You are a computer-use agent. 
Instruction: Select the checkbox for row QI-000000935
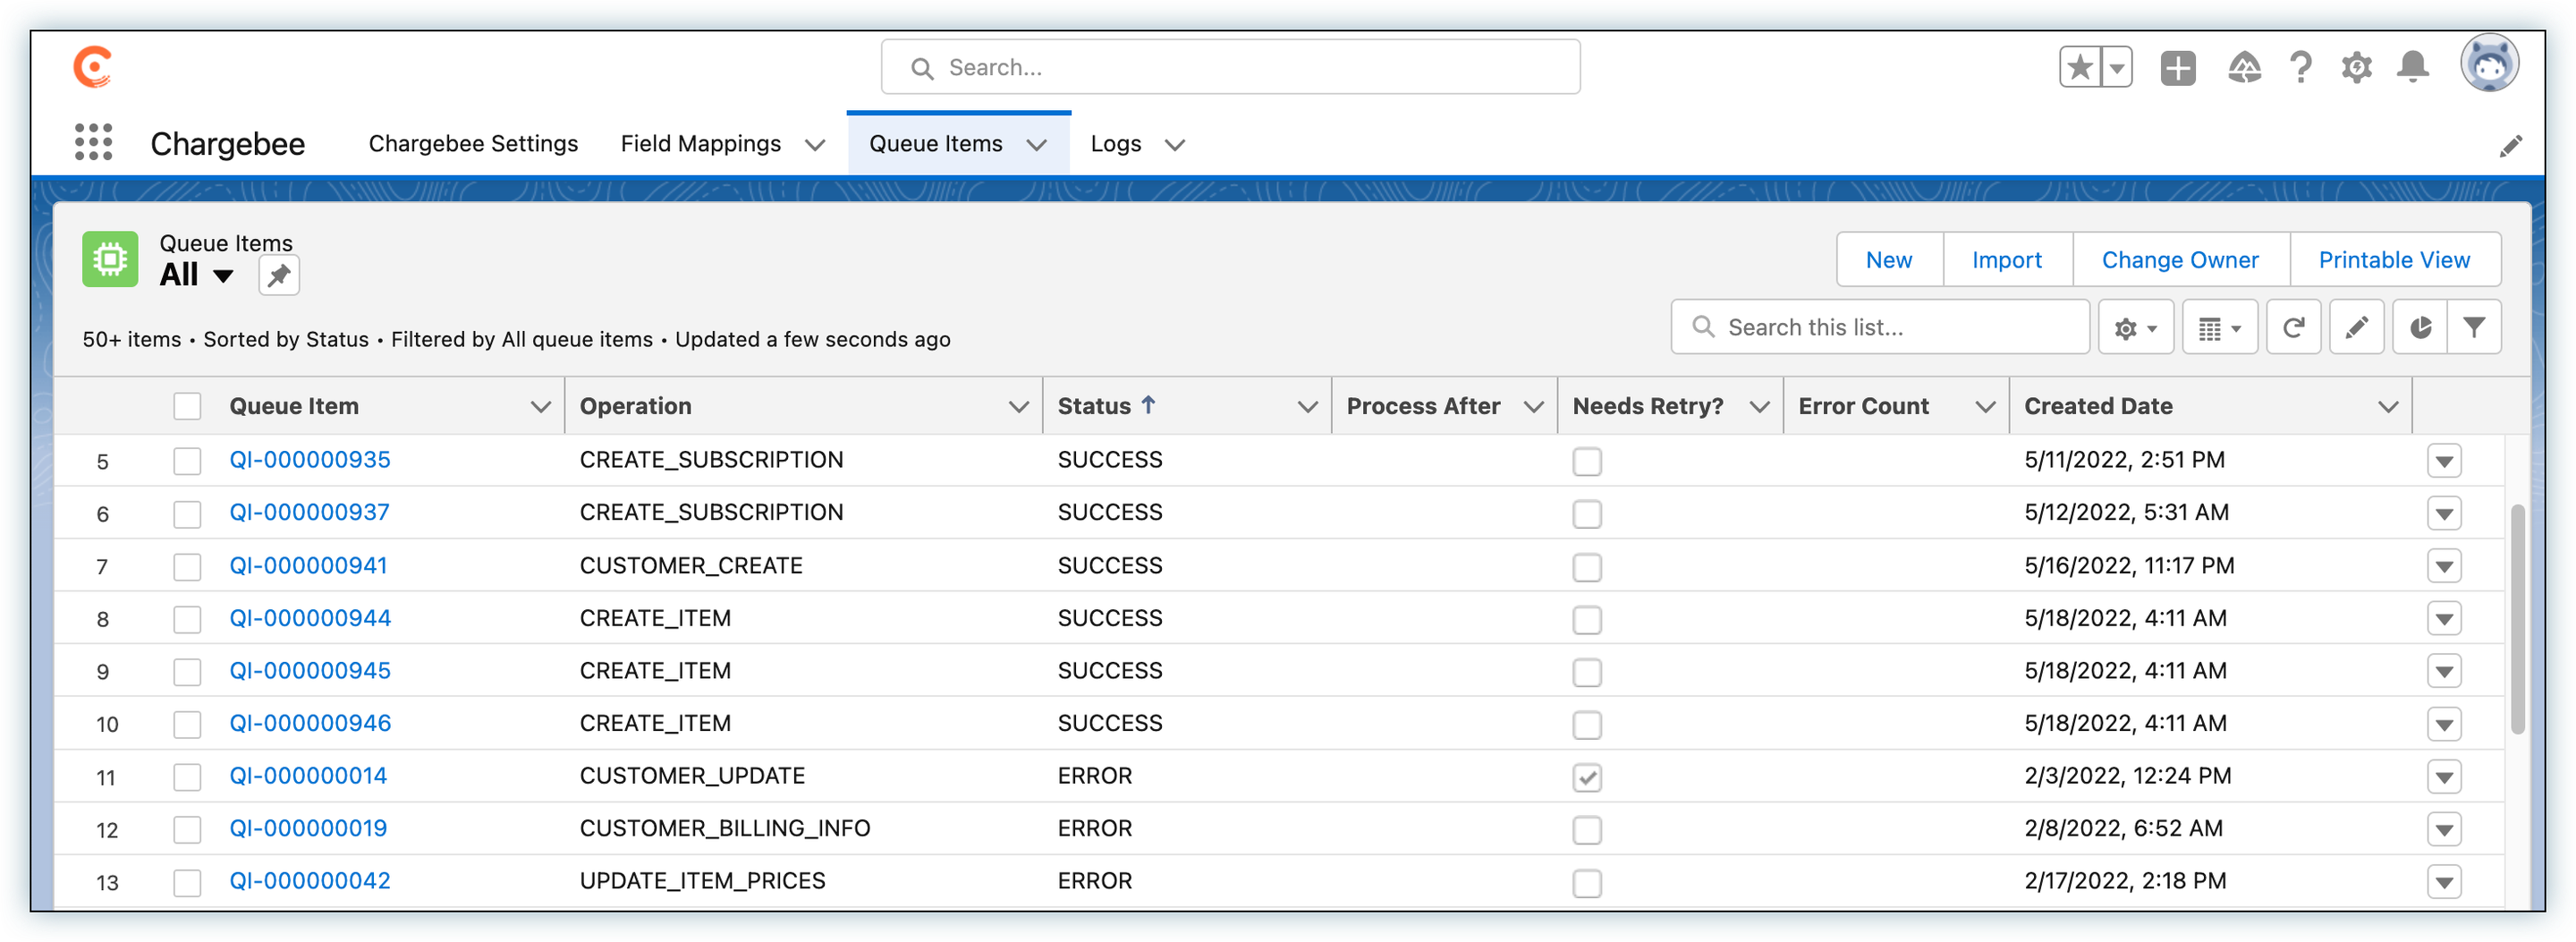tap(187, 461)
